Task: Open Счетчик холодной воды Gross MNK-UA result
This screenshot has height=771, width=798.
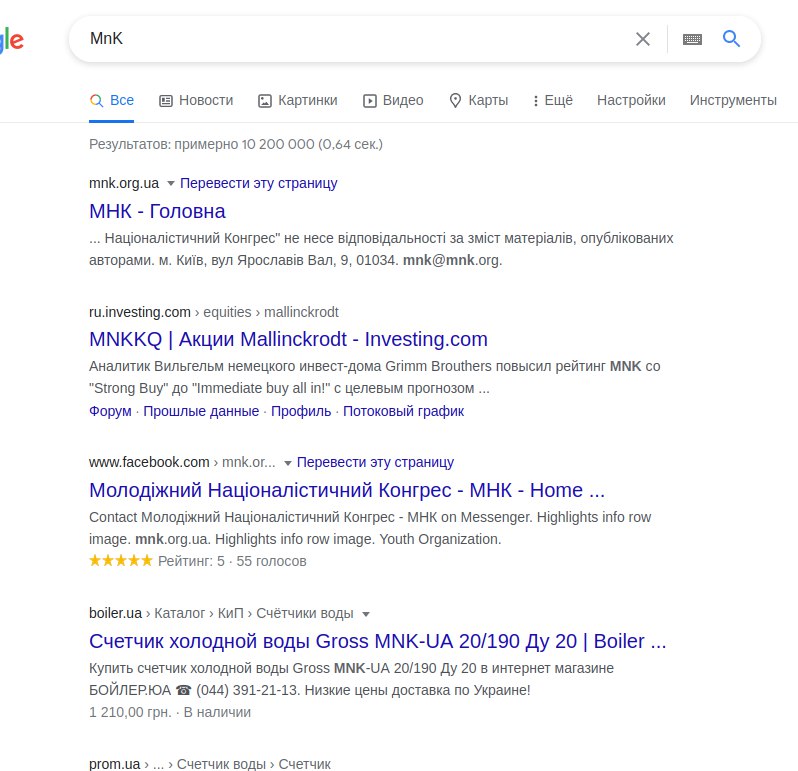Action: tap(377, 641)
